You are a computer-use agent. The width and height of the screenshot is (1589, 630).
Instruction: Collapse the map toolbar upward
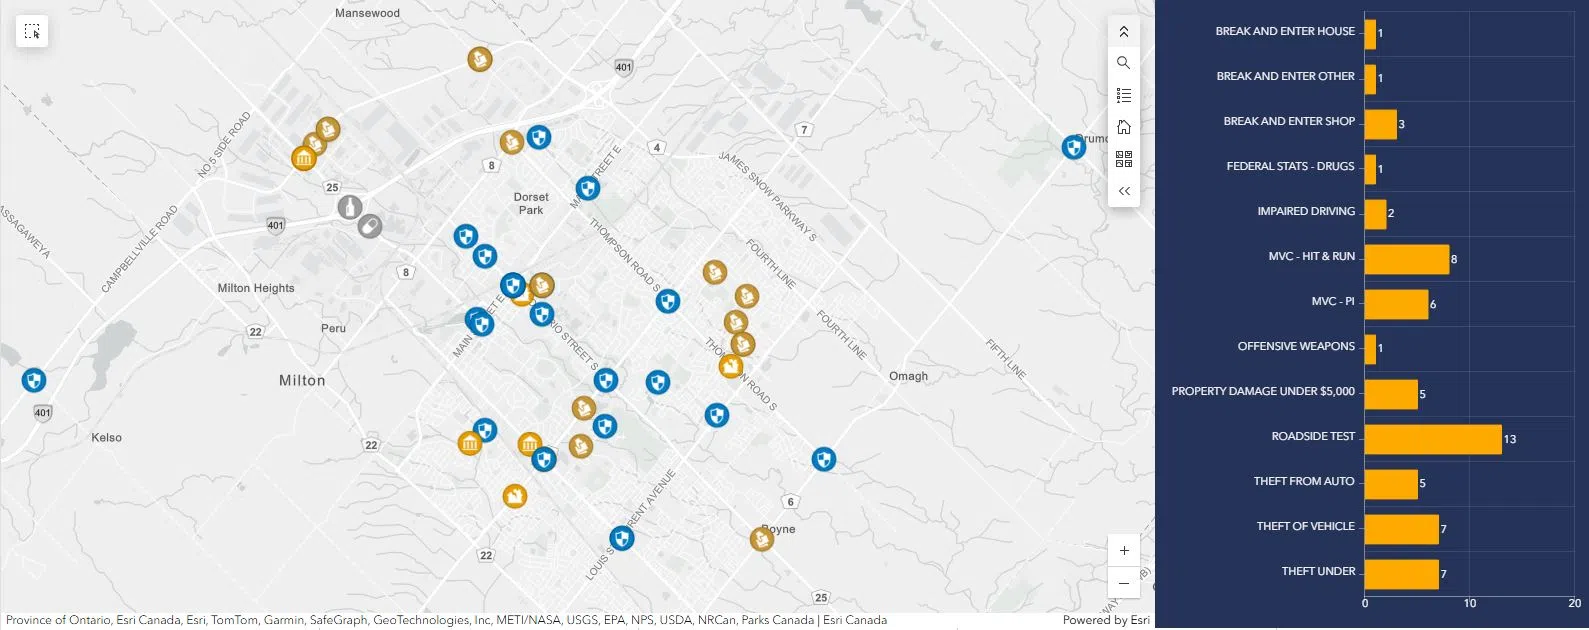click(x=1124, y=32)
